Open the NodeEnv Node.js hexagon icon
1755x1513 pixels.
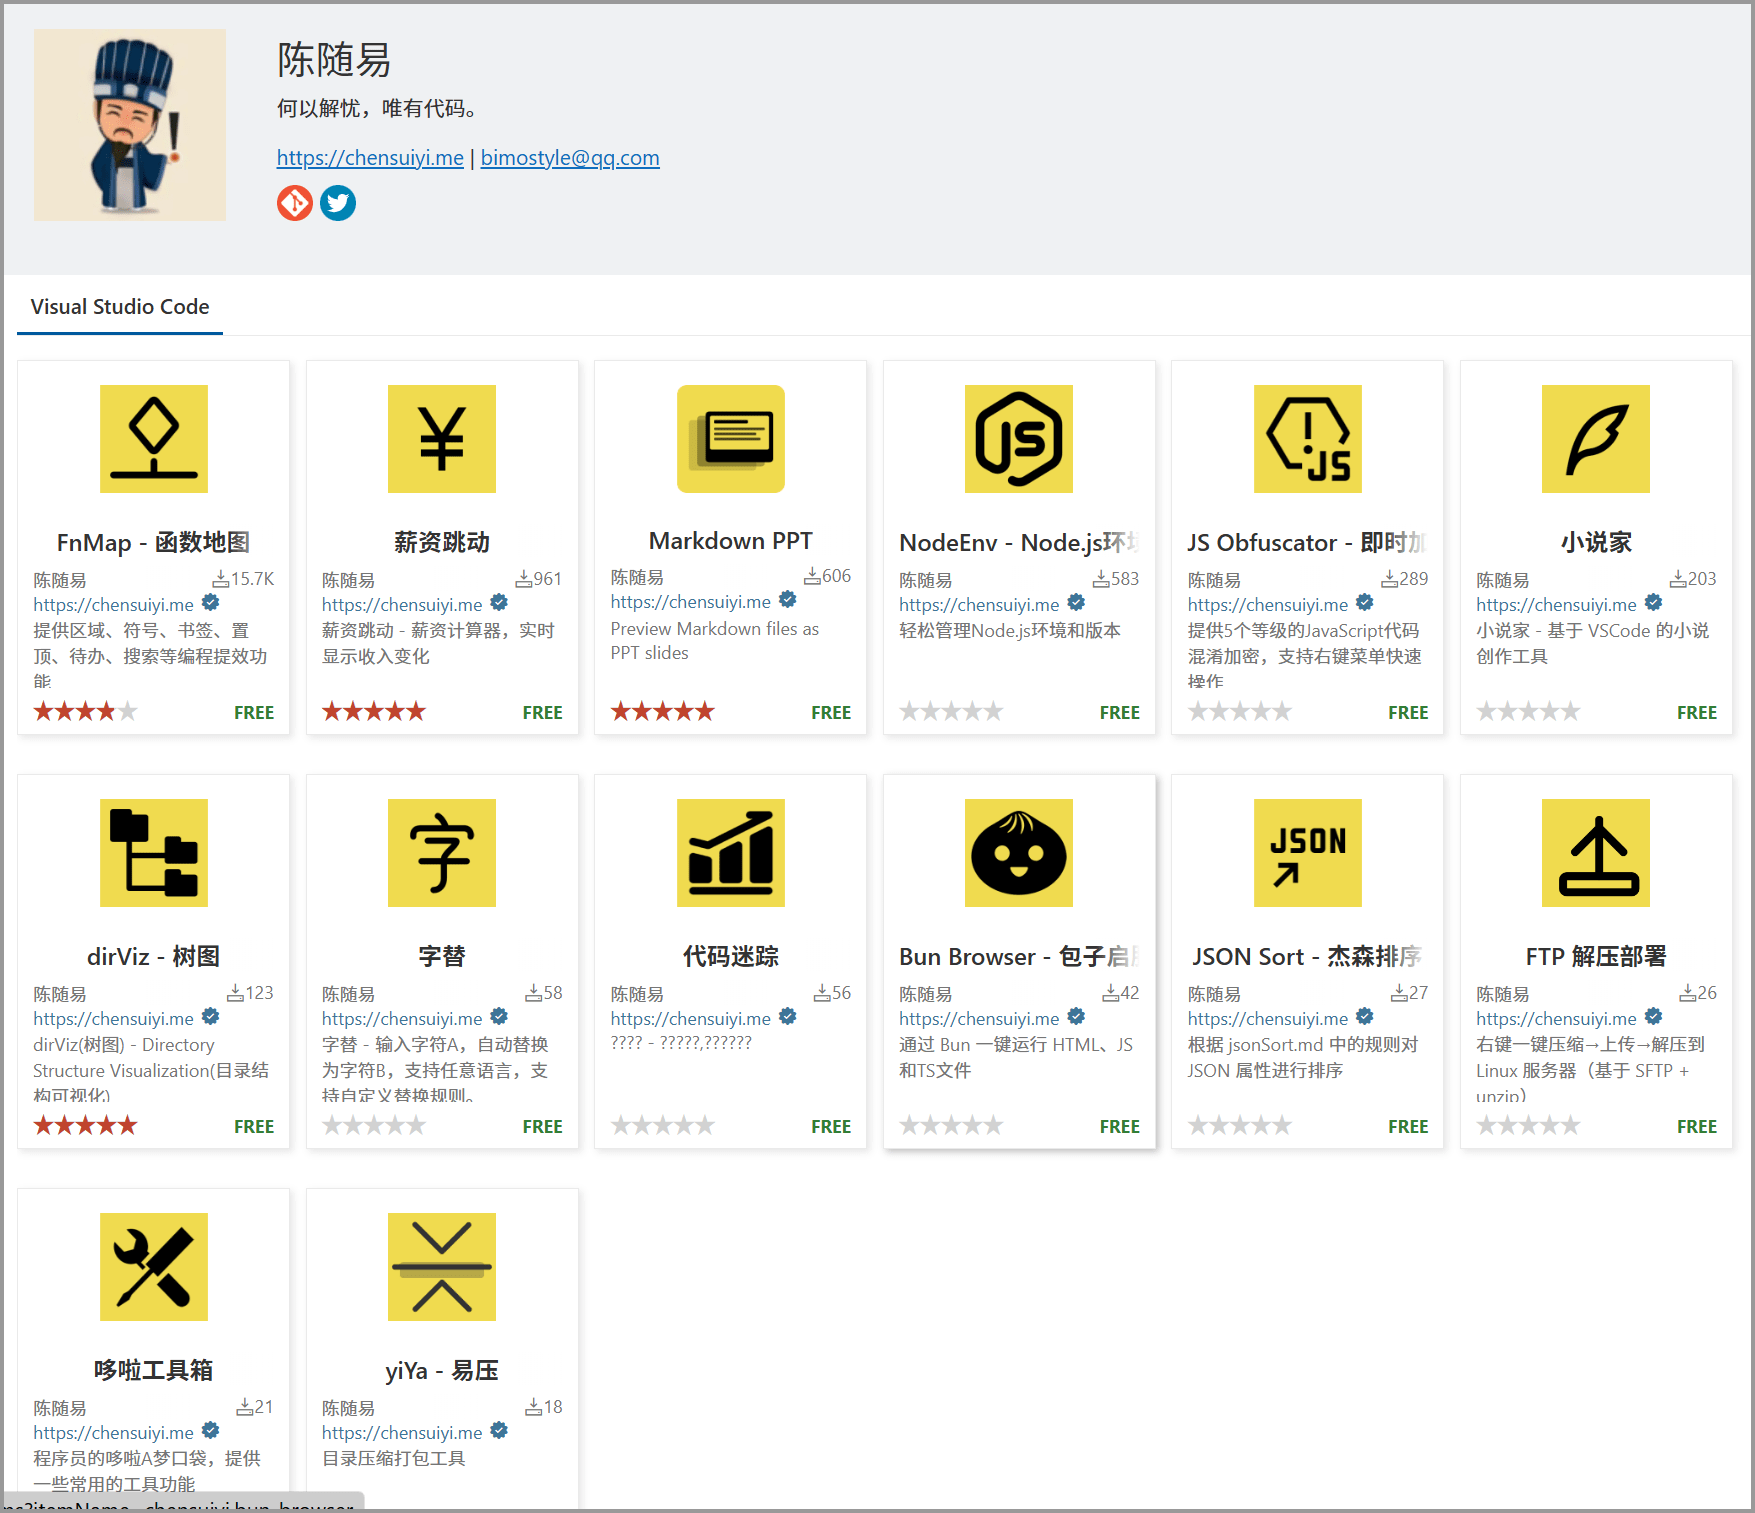point(1019,439)
